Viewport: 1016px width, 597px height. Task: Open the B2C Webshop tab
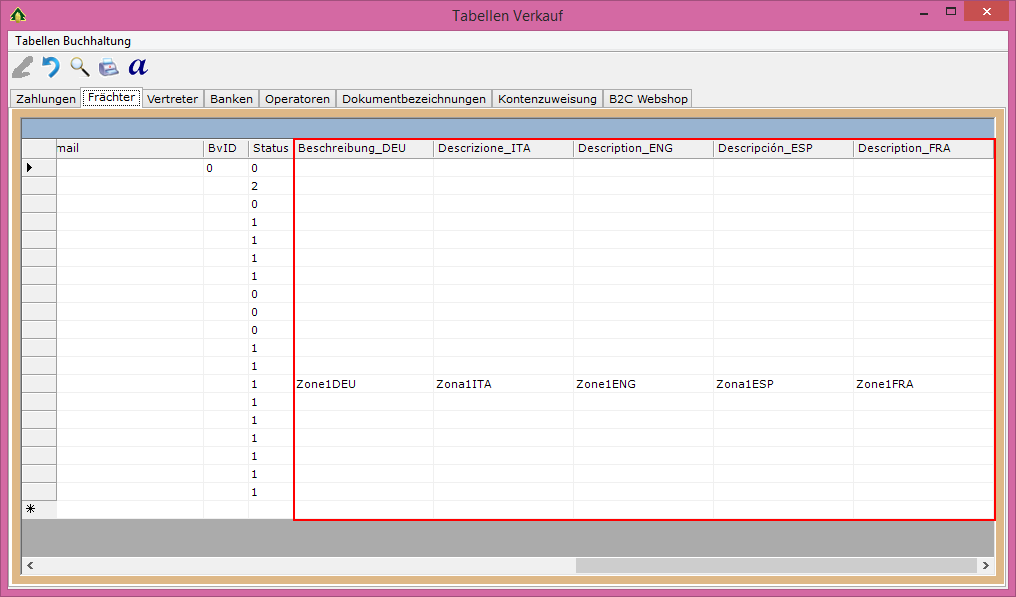click(648, 99)
